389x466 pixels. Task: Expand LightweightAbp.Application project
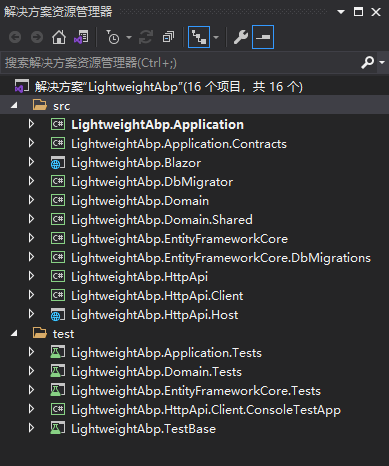pyautogui.click(x=31, y=124)
